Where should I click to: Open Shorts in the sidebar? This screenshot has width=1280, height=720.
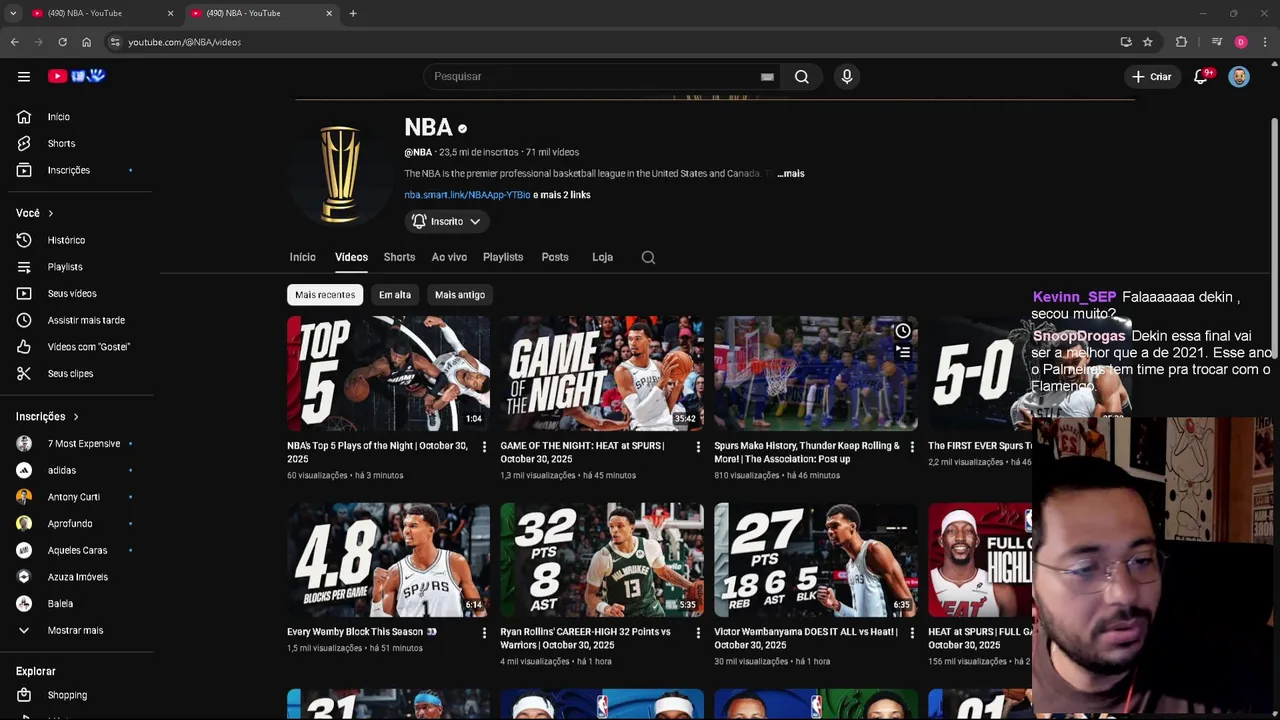click(x=77, y=143)
